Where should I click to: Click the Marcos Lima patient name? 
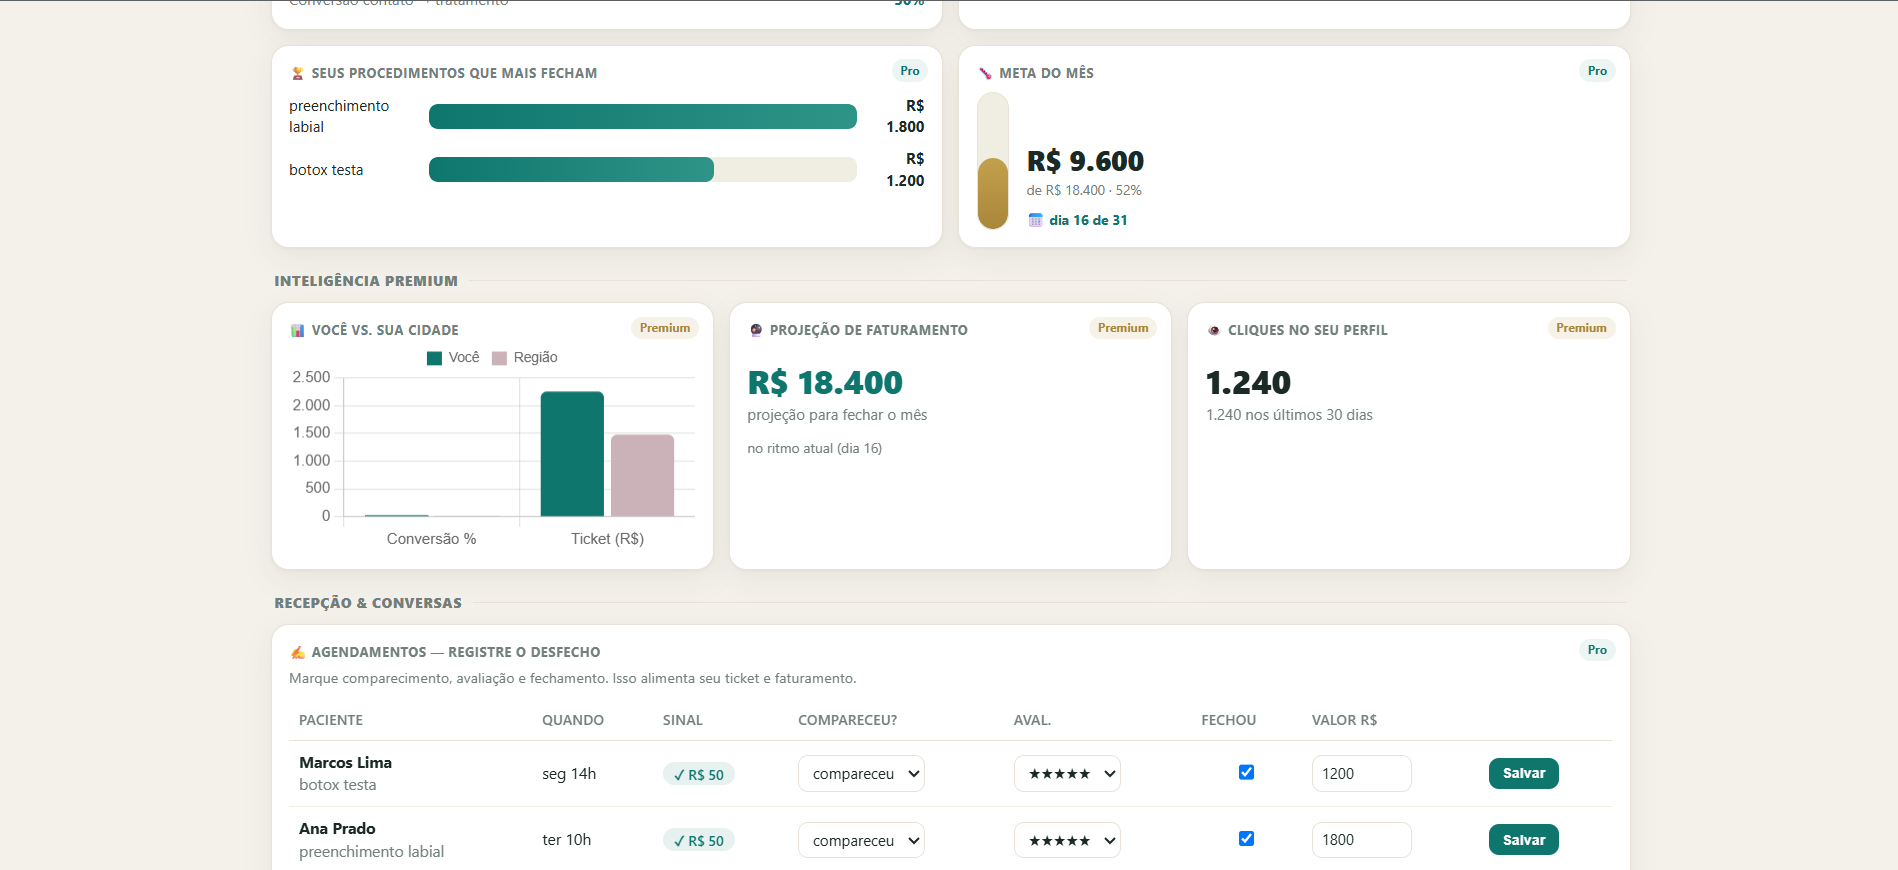(x=345, y=763)
